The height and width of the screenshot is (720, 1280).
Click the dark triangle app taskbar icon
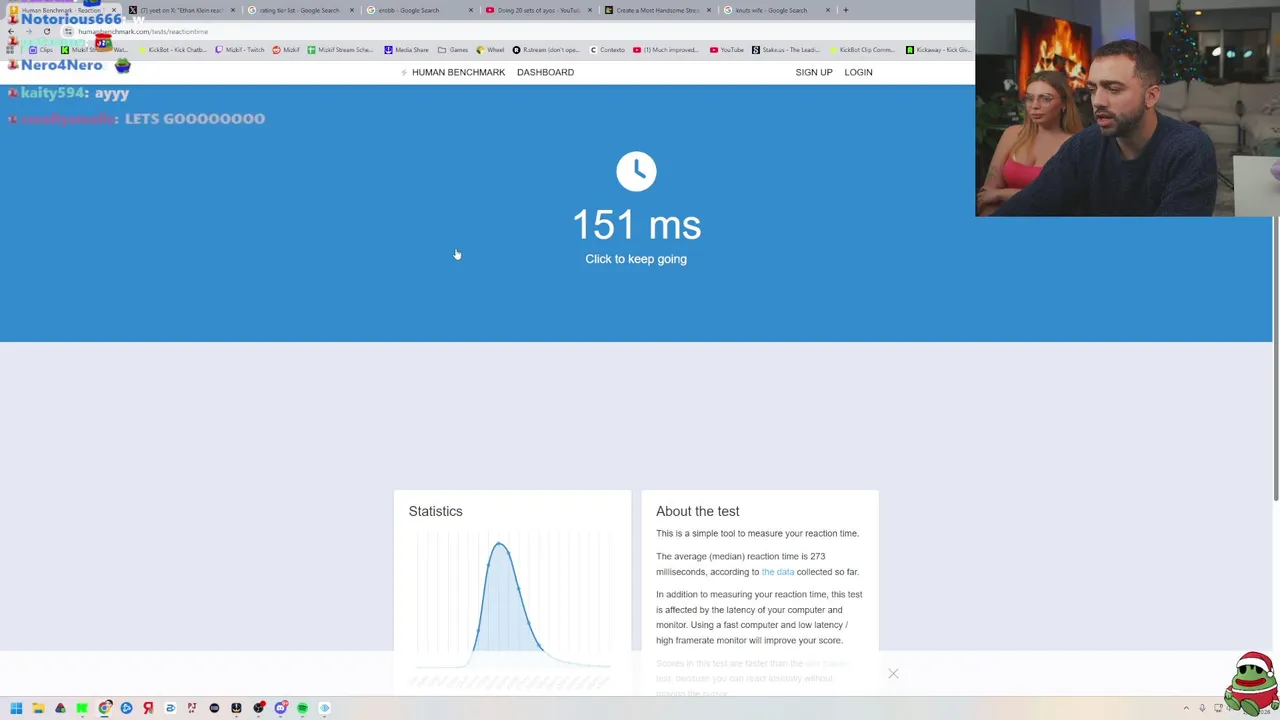tap(60, 708)
